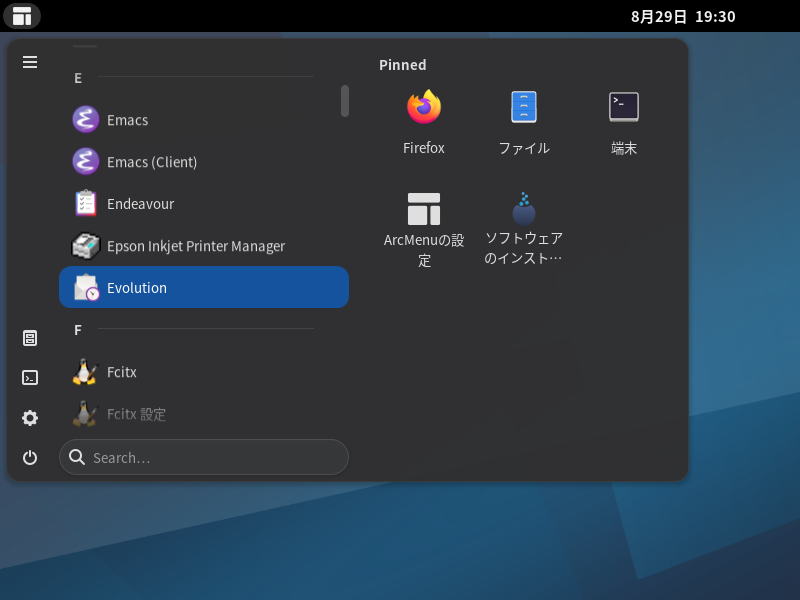The height and width of the screenshot is (600, 800).
Task: Click the power button in sidebar
Action: click(x=30, y=458)
